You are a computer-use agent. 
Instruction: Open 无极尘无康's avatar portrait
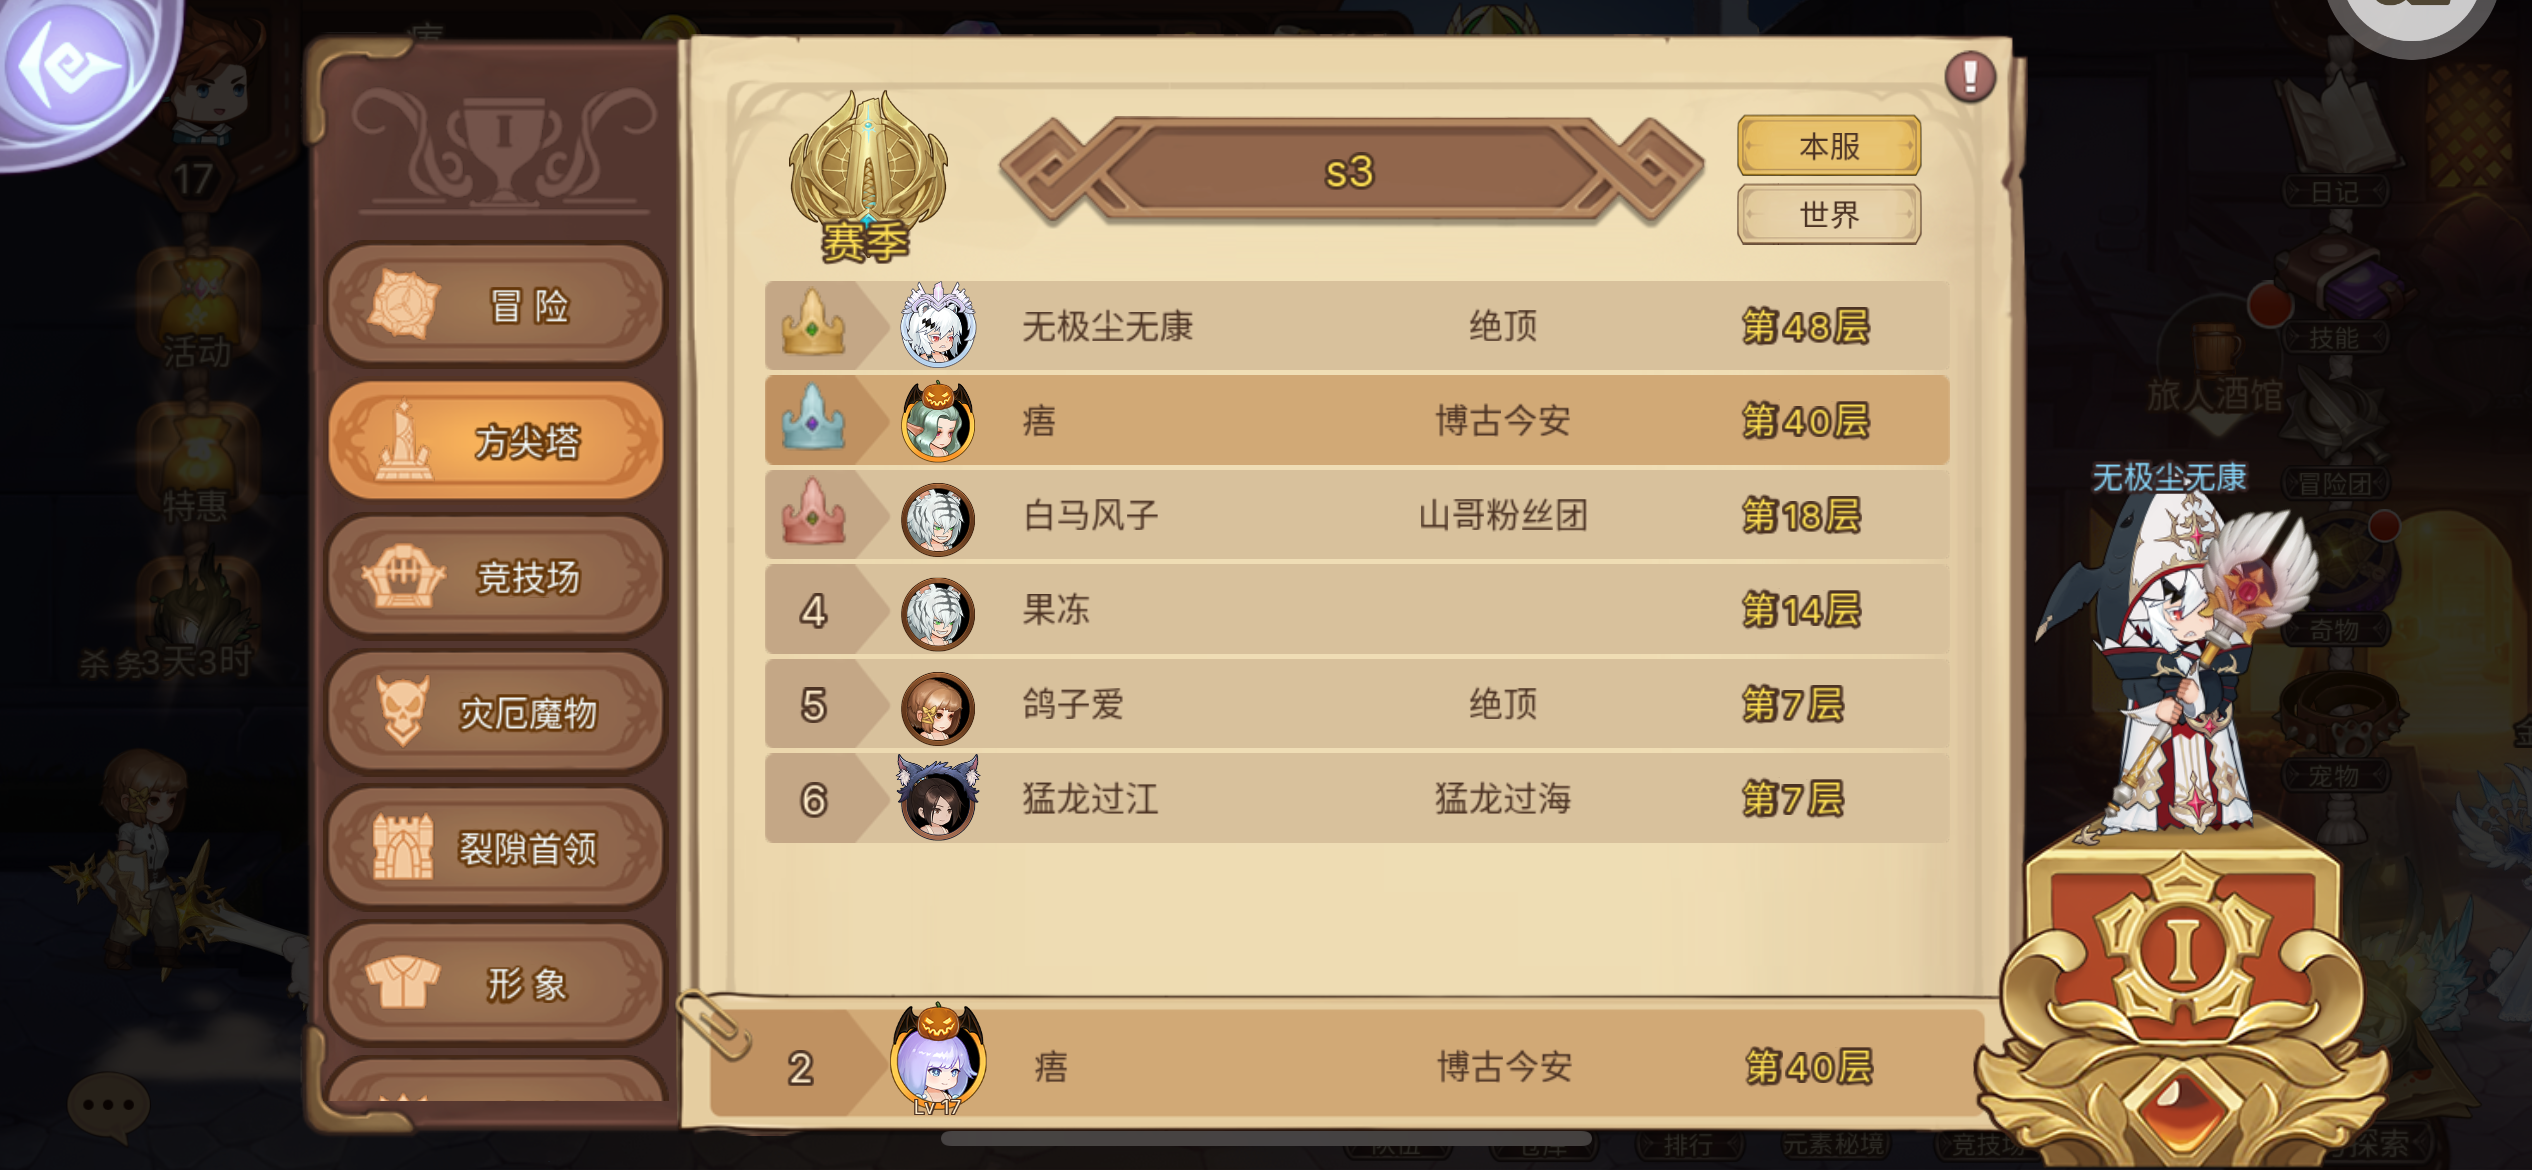(x=938, y=326)
